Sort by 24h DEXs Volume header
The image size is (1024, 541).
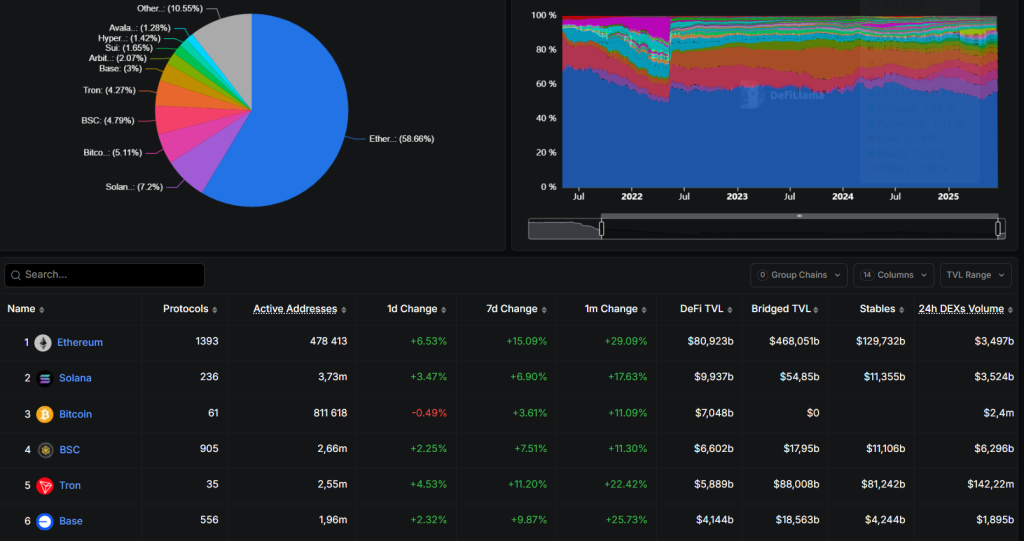[965, 309]
